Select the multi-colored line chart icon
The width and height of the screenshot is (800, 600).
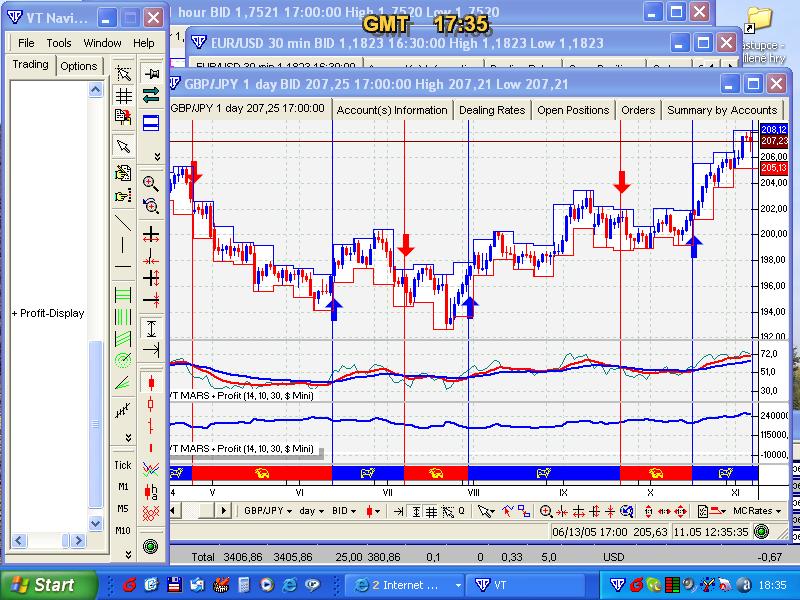coord(151,467)
